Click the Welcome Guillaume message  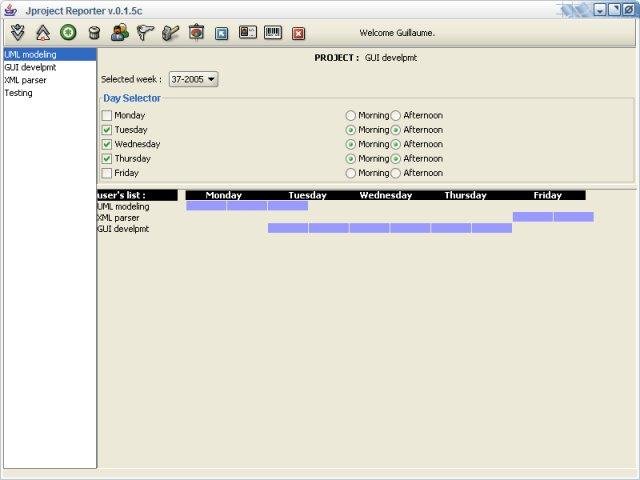[397, 33]
